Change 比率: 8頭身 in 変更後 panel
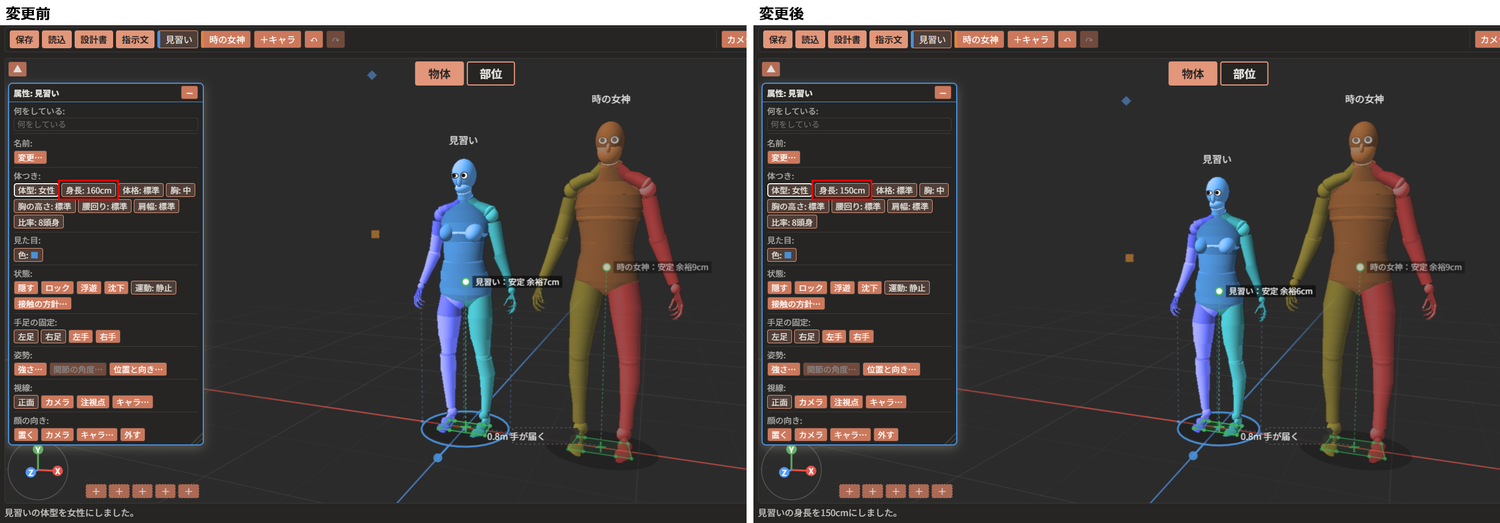The width and height of the screenshot is (1500, 523). click(x=792, y=222)
